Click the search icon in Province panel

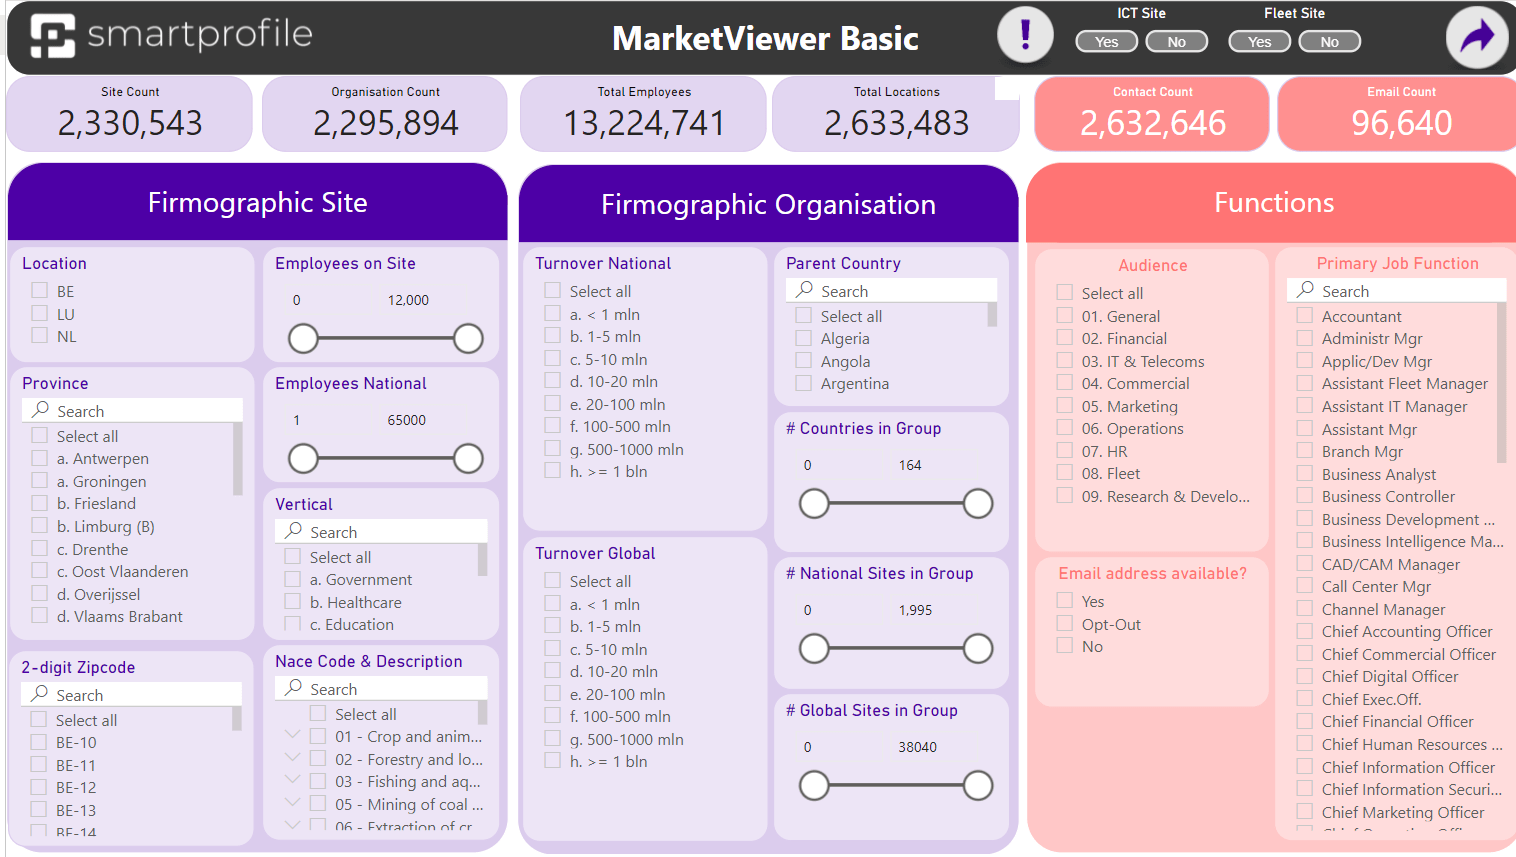38,410
